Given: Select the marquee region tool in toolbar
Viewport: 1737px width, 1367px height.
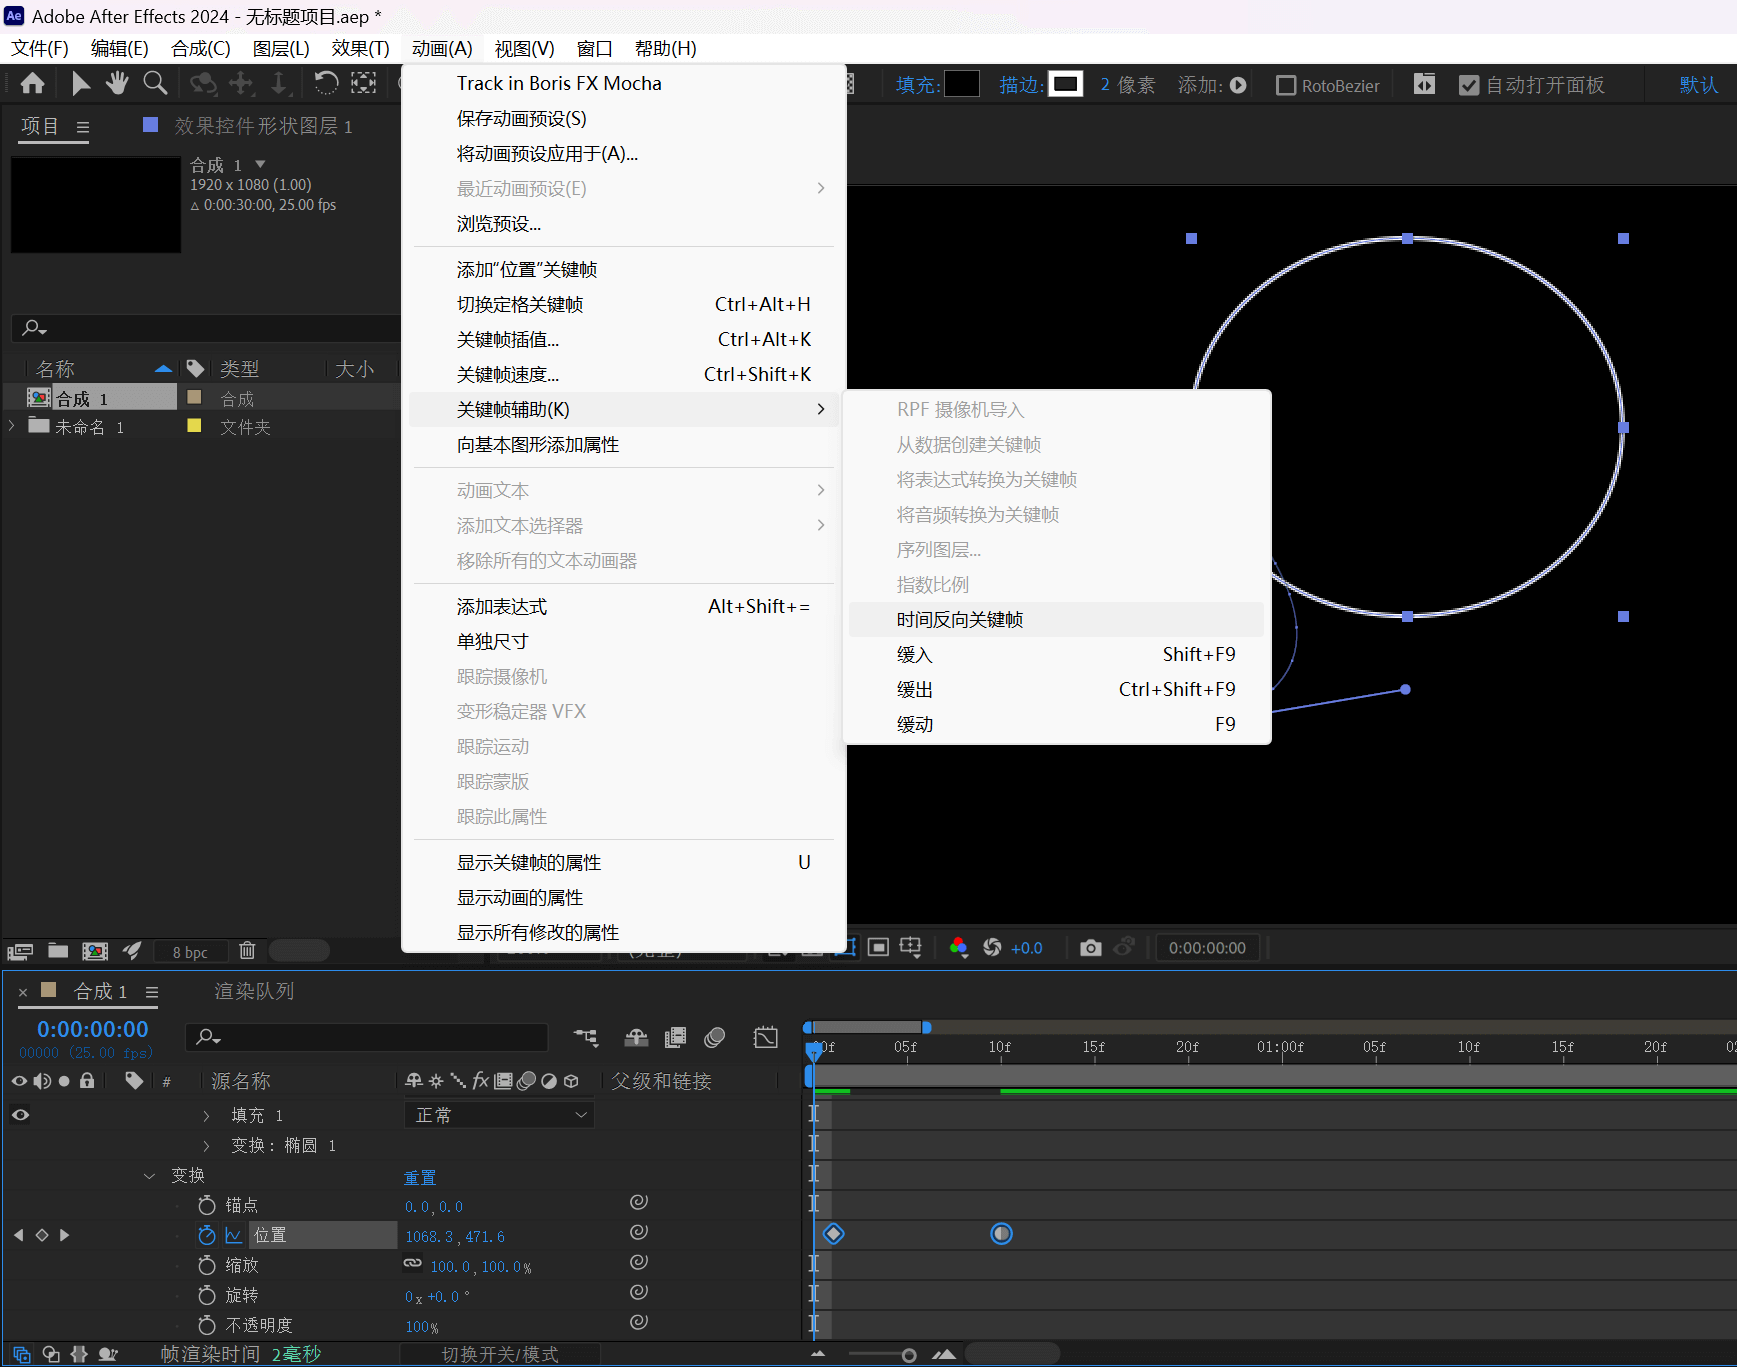Looking at the screenshot, I should [364, 84].
